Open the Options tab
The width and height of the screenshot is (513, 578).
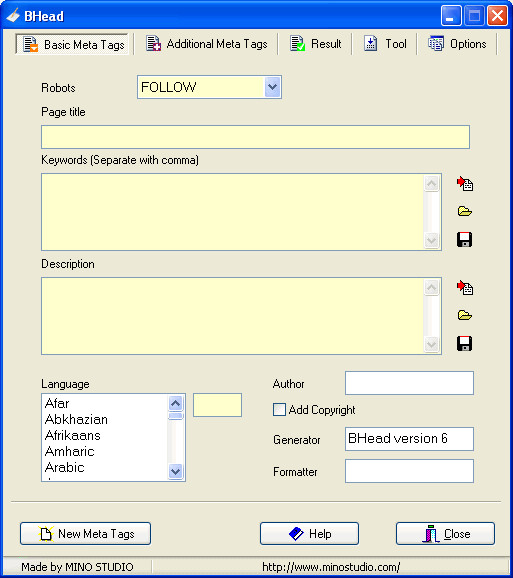coord(457,44)
